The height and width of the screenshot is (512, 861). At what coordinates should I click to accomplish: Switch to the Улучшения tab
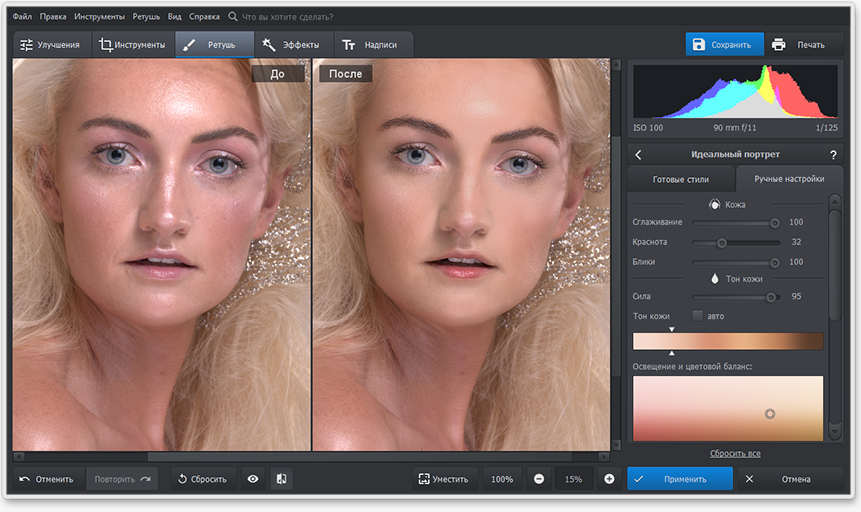coord(51,44)
